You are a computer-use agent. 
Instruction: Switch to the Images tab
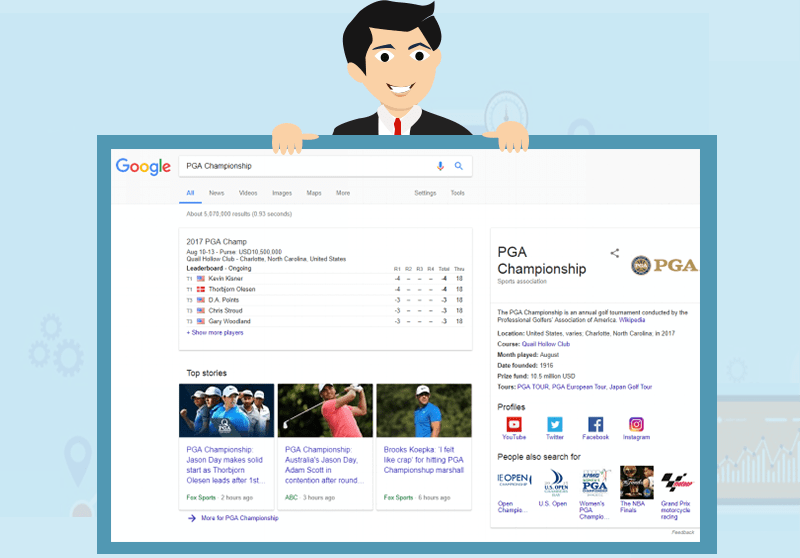282,193
